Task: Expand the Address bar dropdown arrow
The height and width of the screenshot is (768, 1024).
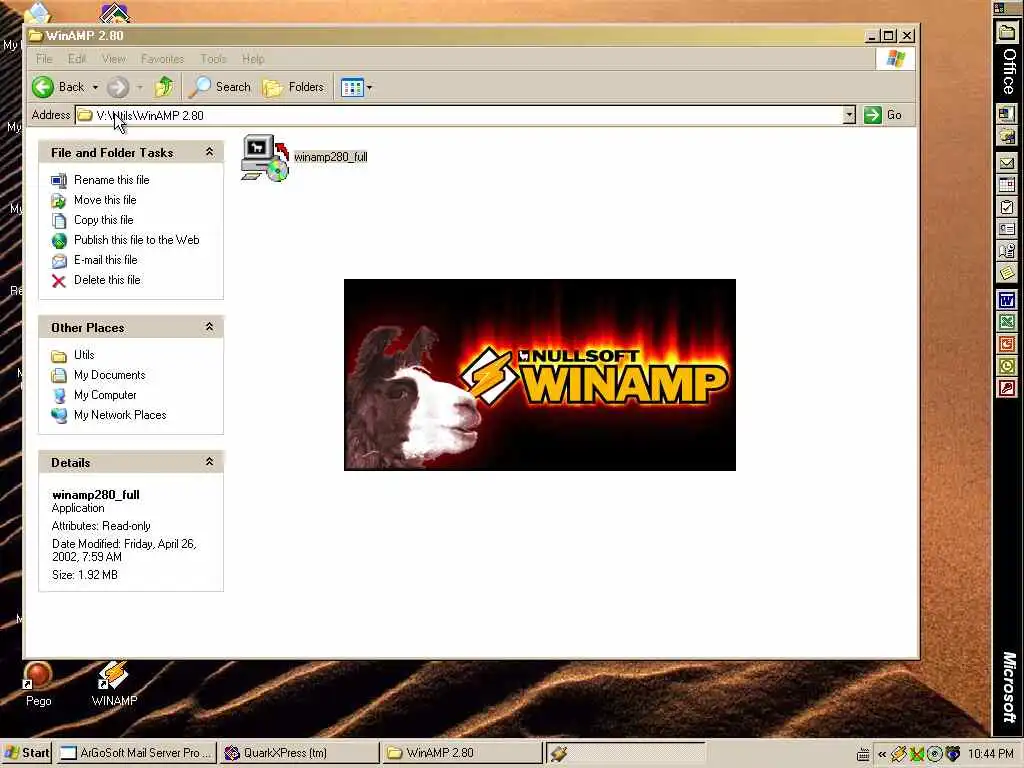Action: coord(848,116)
